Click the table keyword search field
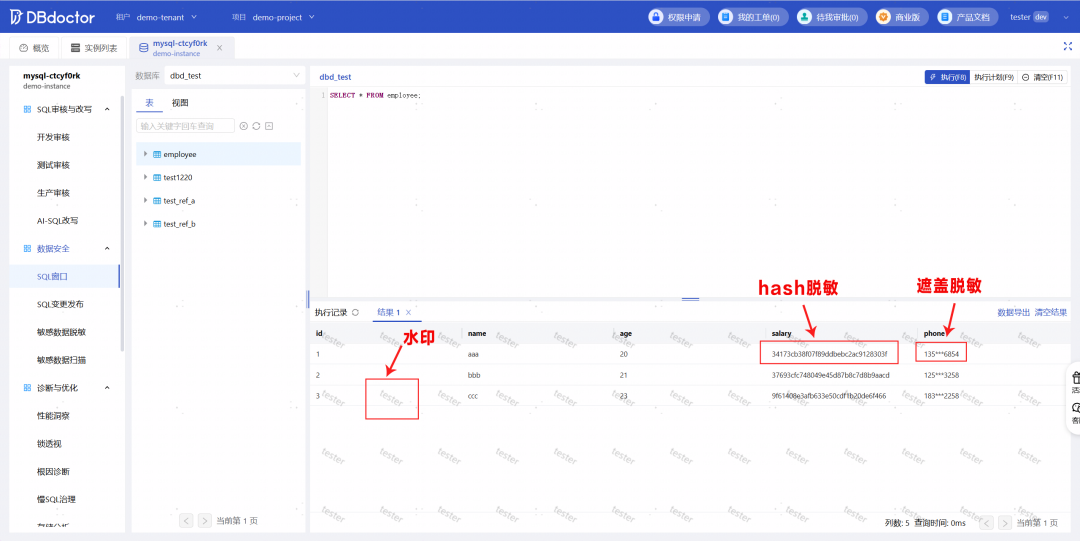The width and height of the screenshot is (1080, 541). point(185,126)
